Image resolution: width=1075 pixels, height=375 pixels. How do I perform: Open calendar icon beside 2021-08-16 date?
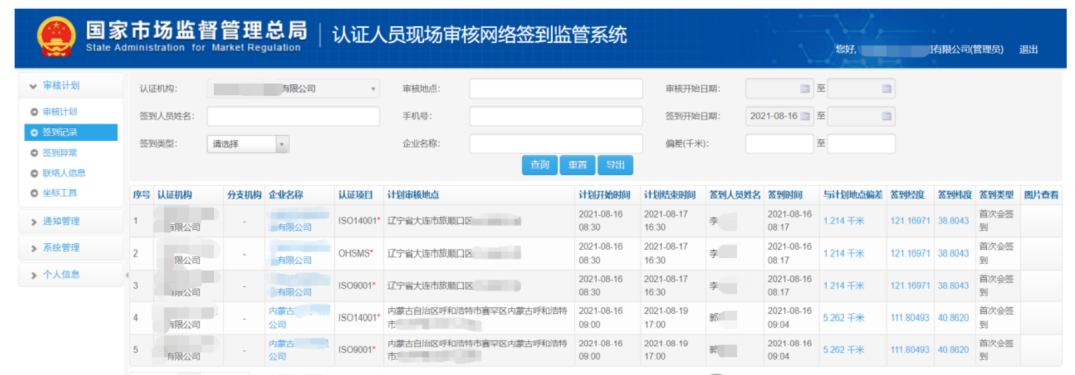click(x=805, y=117)
